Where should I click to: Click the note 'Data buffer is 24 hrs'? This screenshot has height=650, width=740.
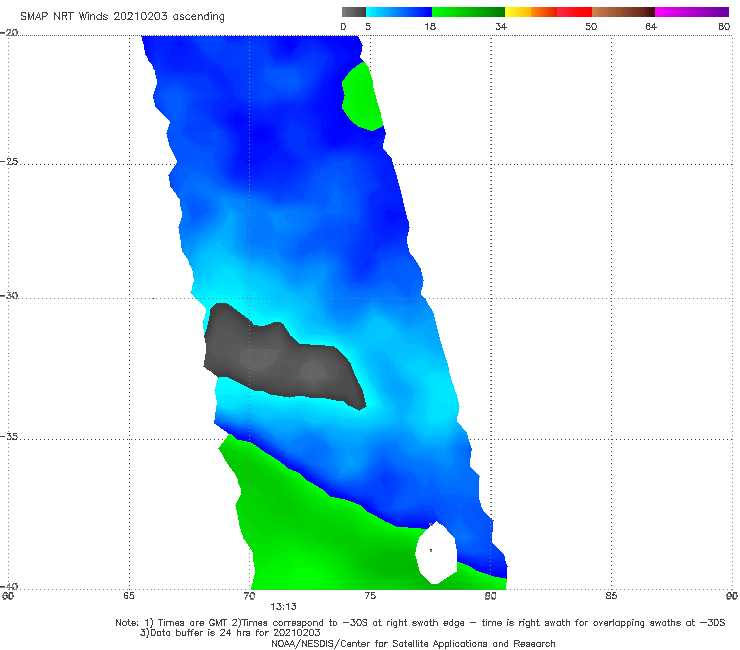pyautogui.click(x=230, y=633)
